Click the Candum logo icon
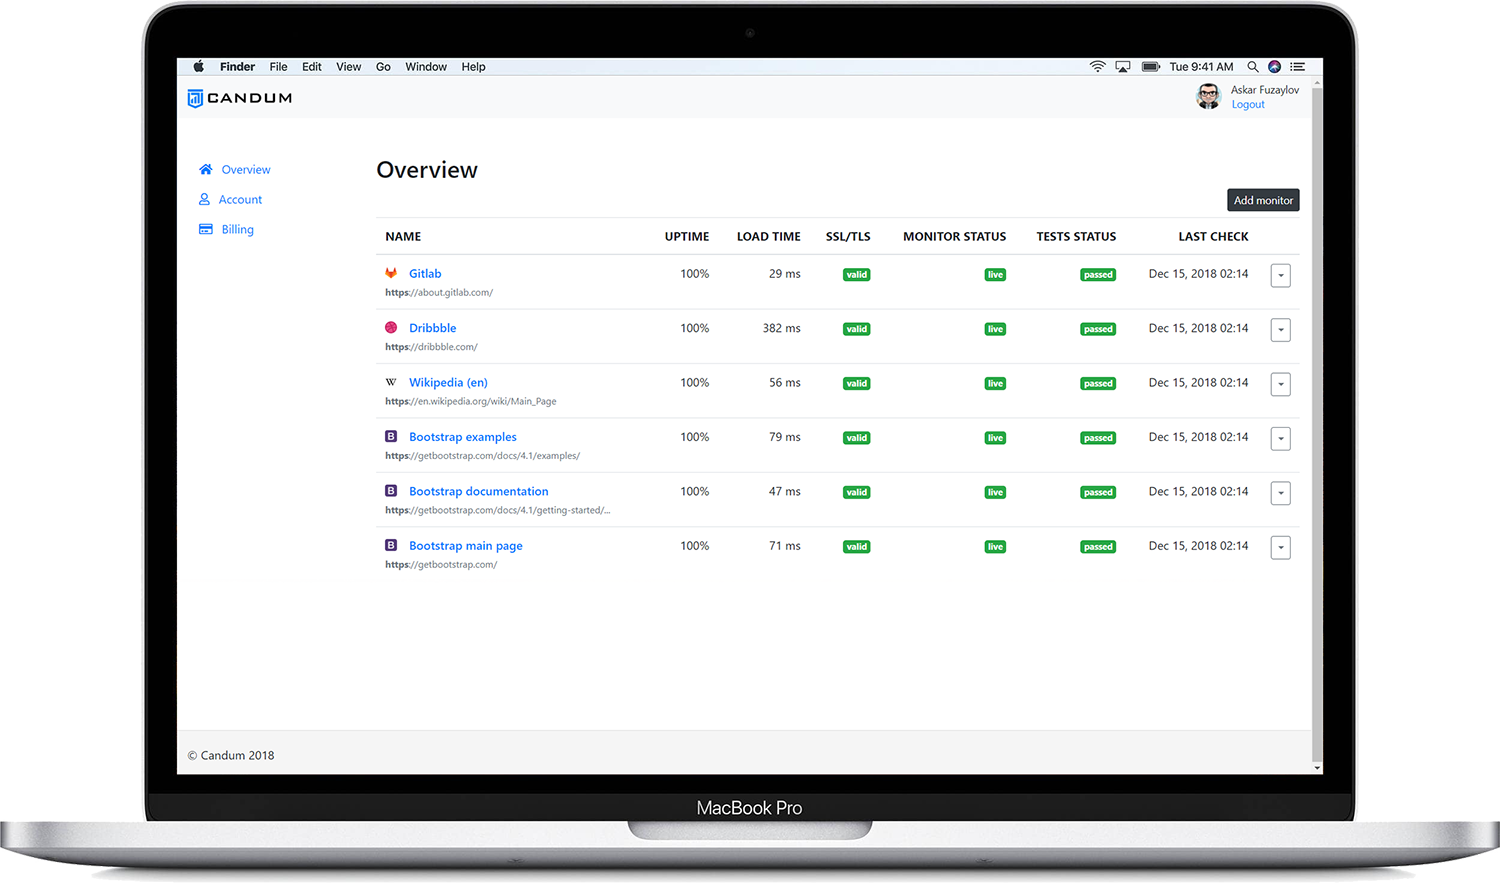Image resolution: width=1500 pixels, height=883 pixels. tap(195, 98)
